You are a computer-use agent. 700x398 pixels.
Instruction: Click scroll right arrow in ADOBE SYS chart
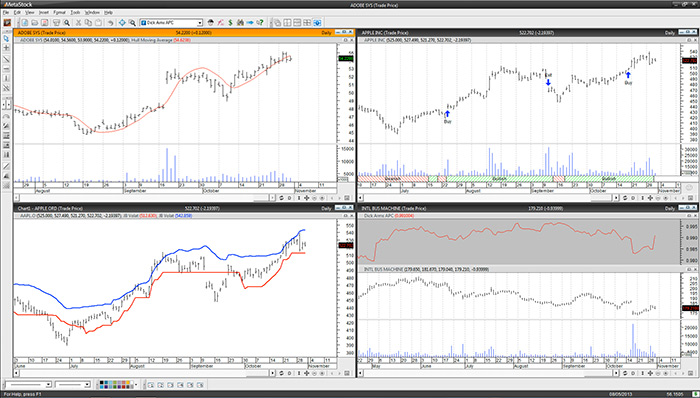point(272,198)
